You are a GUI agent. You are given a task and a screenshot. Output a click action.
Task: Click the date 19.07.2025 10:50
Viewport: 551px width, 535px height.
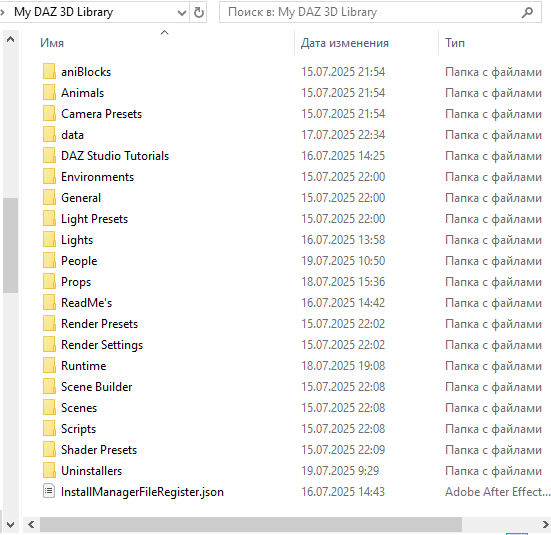(343, 261)
